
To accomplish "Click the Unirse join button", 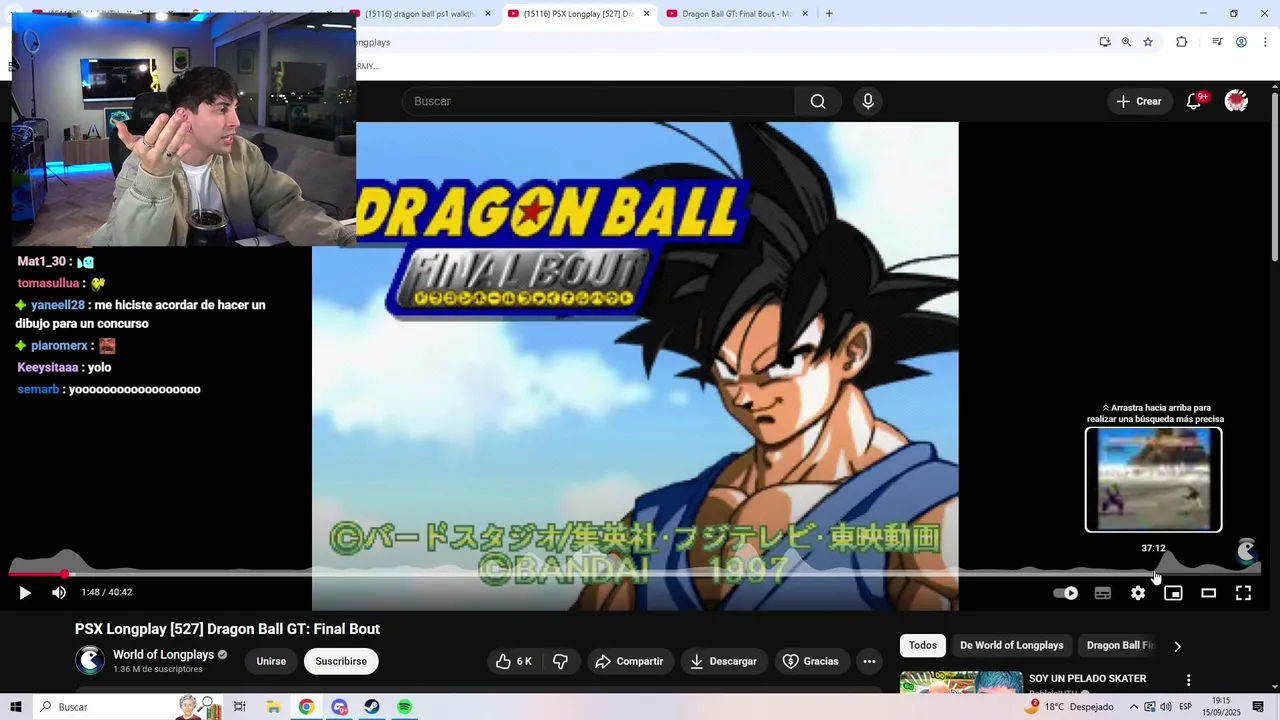I will pos(271,661).
